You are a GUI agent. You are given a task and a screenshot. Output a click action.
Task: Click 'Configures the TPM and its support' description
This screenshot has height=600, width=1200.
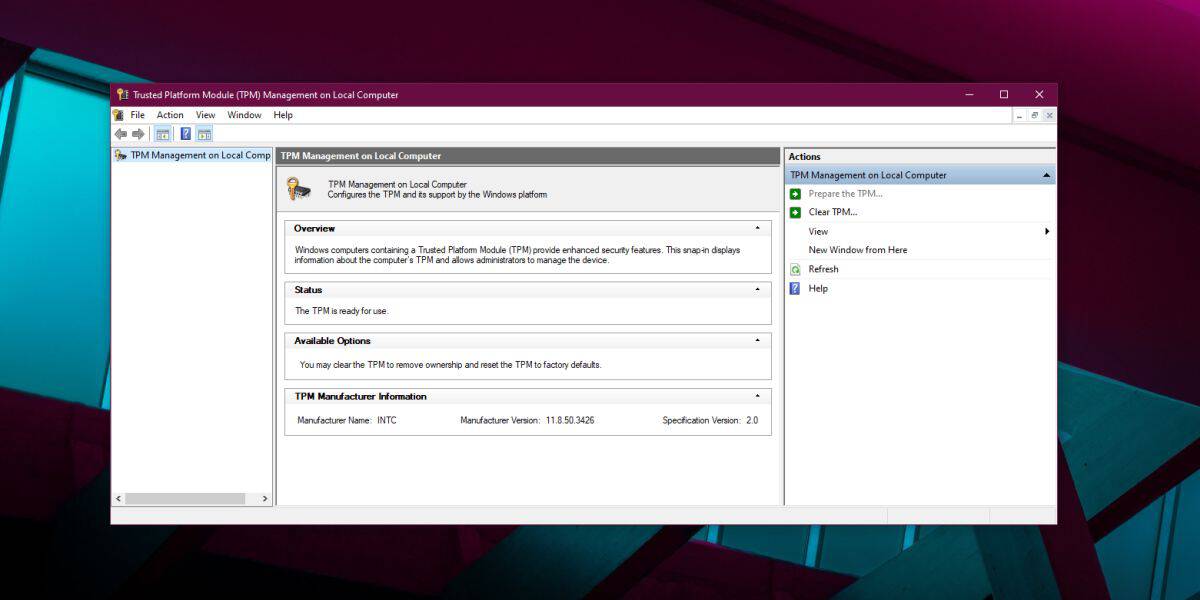point(437,195)
